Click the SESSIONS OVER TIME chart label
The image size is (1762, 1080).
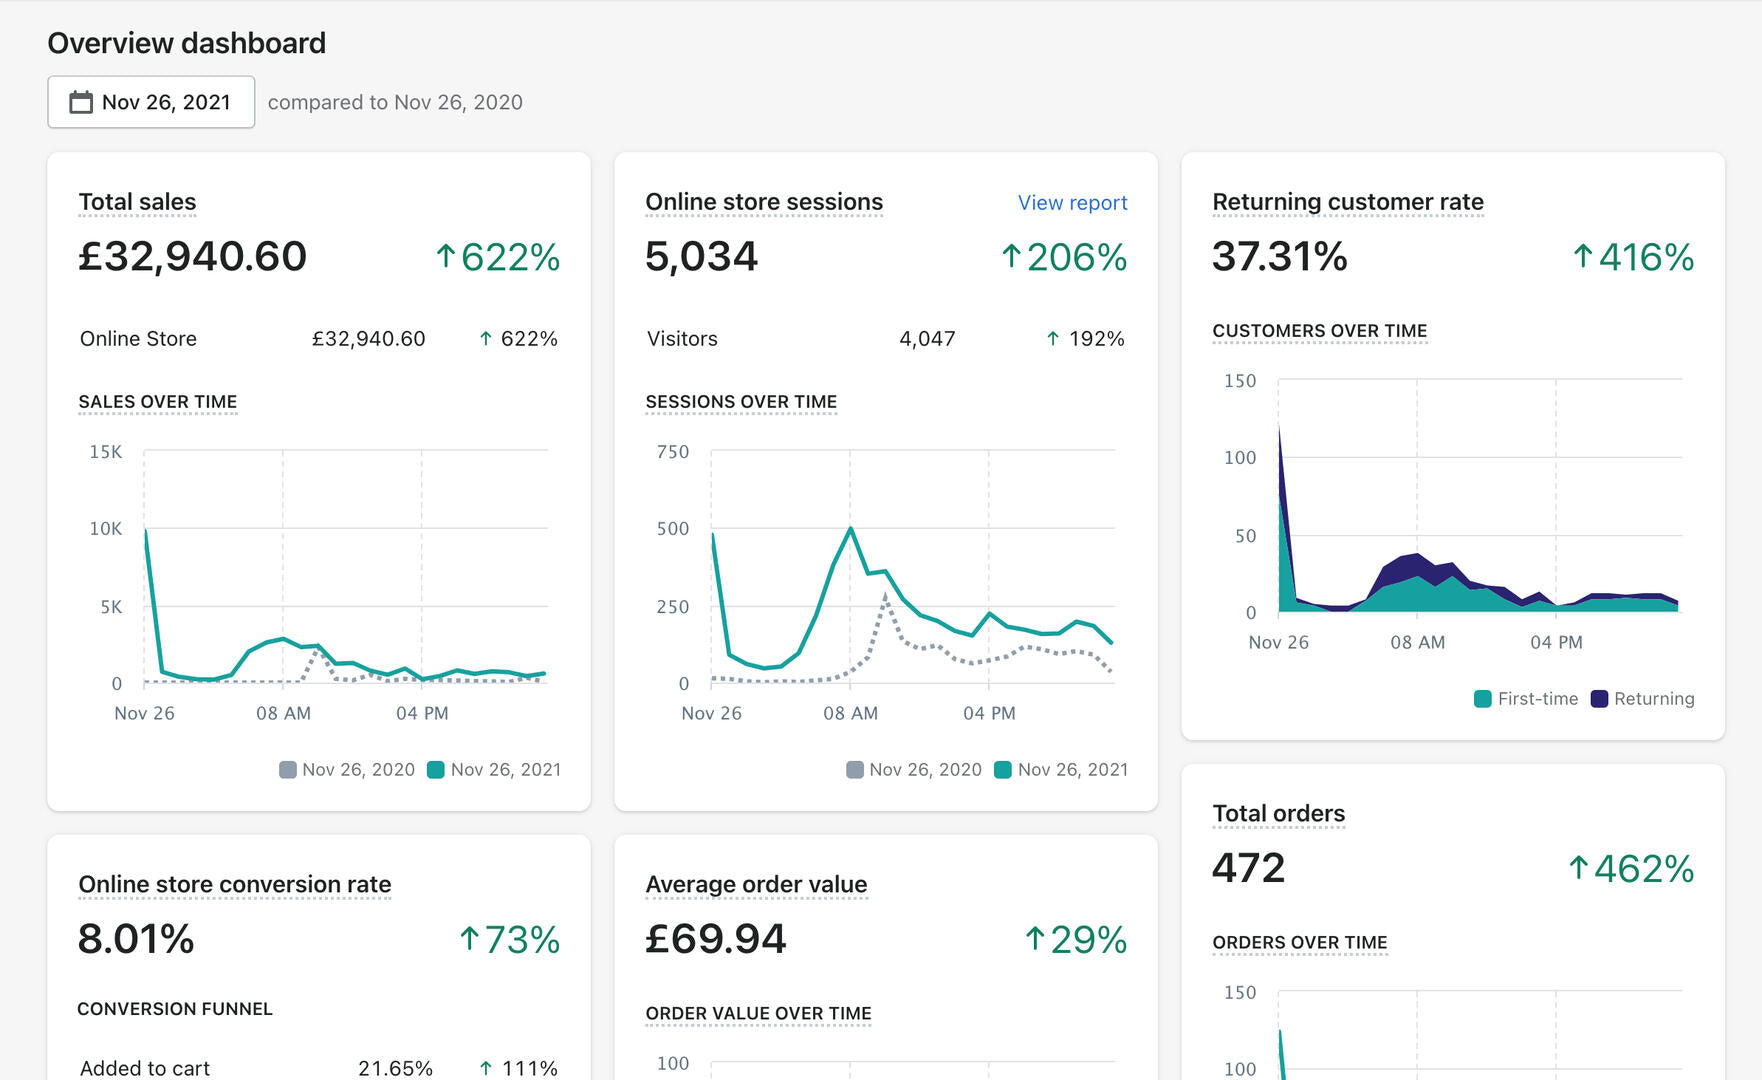click(x=741, y=402)
